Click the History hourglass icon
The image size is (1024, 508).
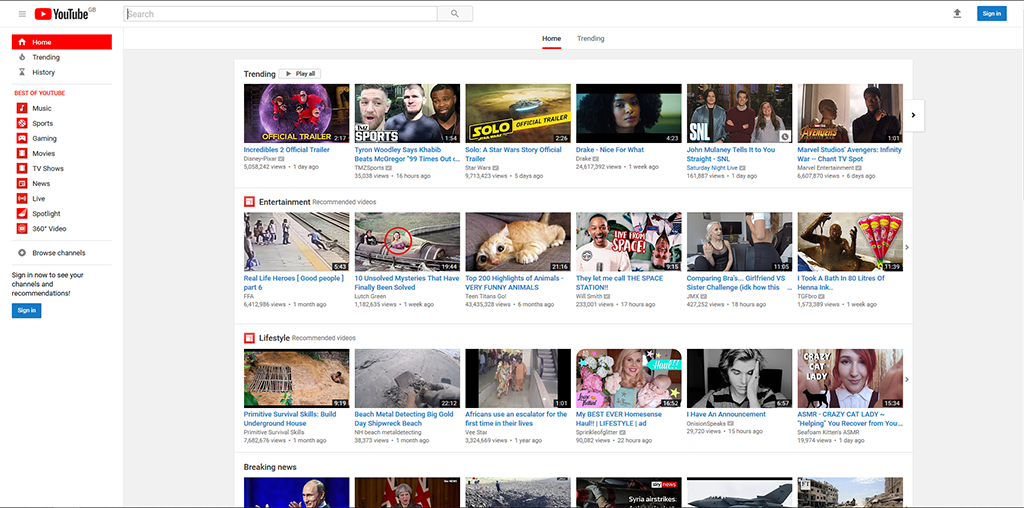click(22, 72)
